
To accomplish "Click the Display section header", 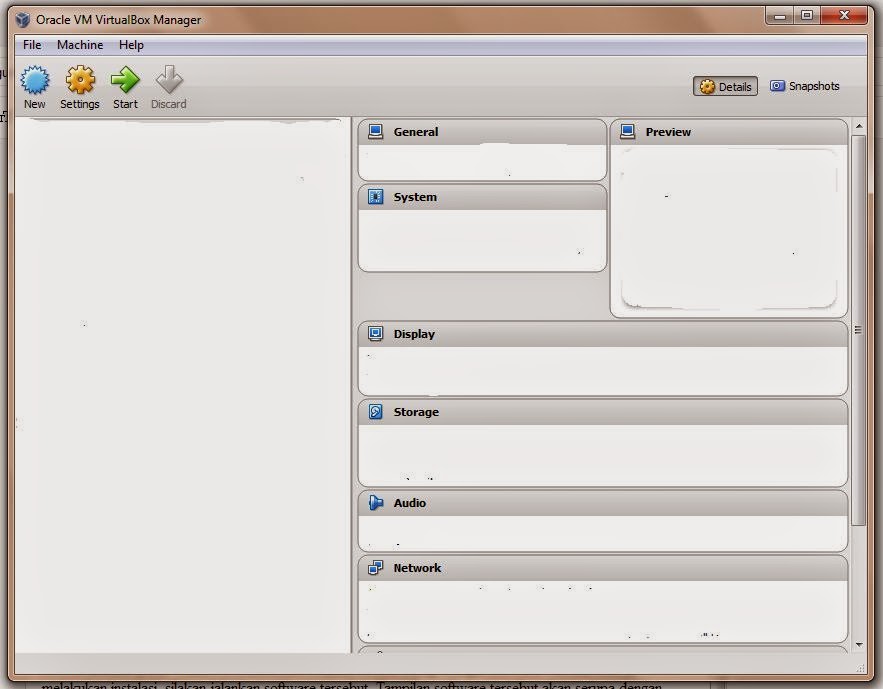I will click(603, 334).
